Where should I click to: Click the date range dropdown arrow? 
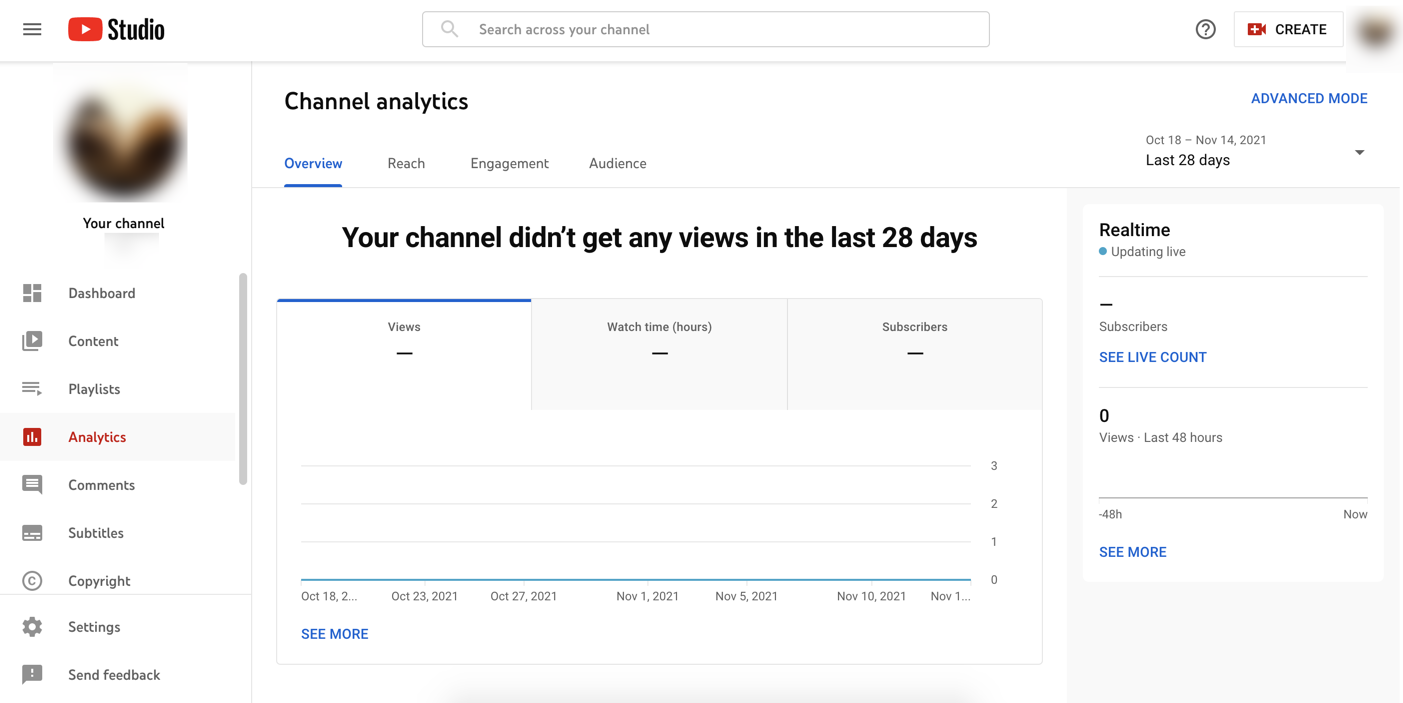click(x=1359, y=153)
